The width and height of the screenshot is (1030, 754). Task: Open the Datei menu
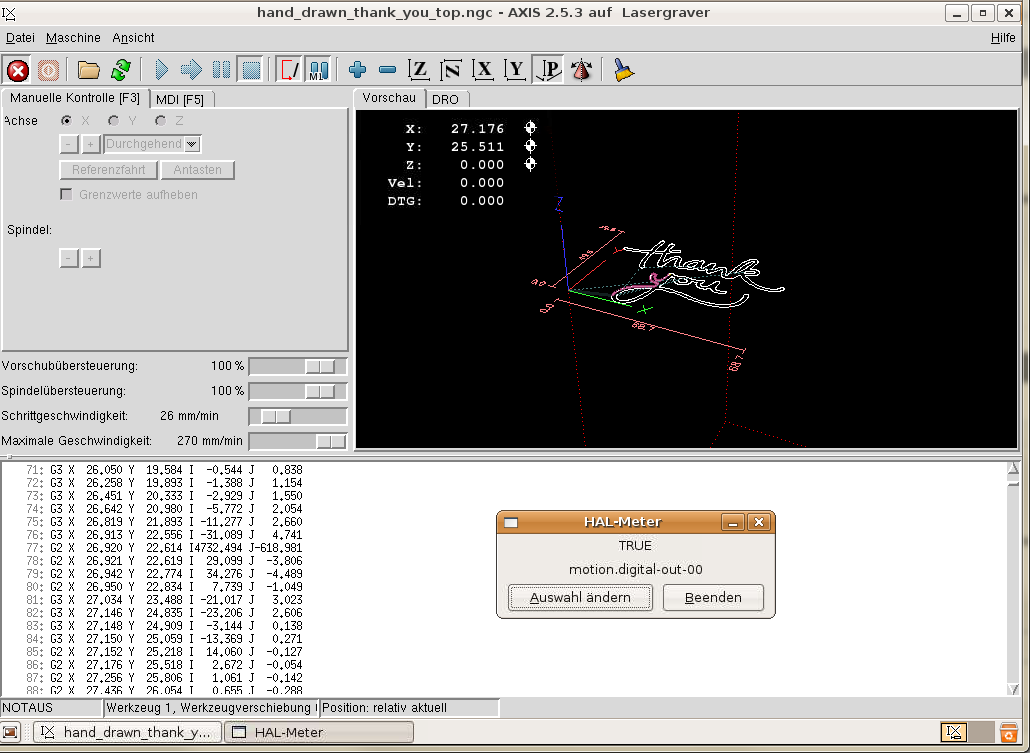(20, 37)
